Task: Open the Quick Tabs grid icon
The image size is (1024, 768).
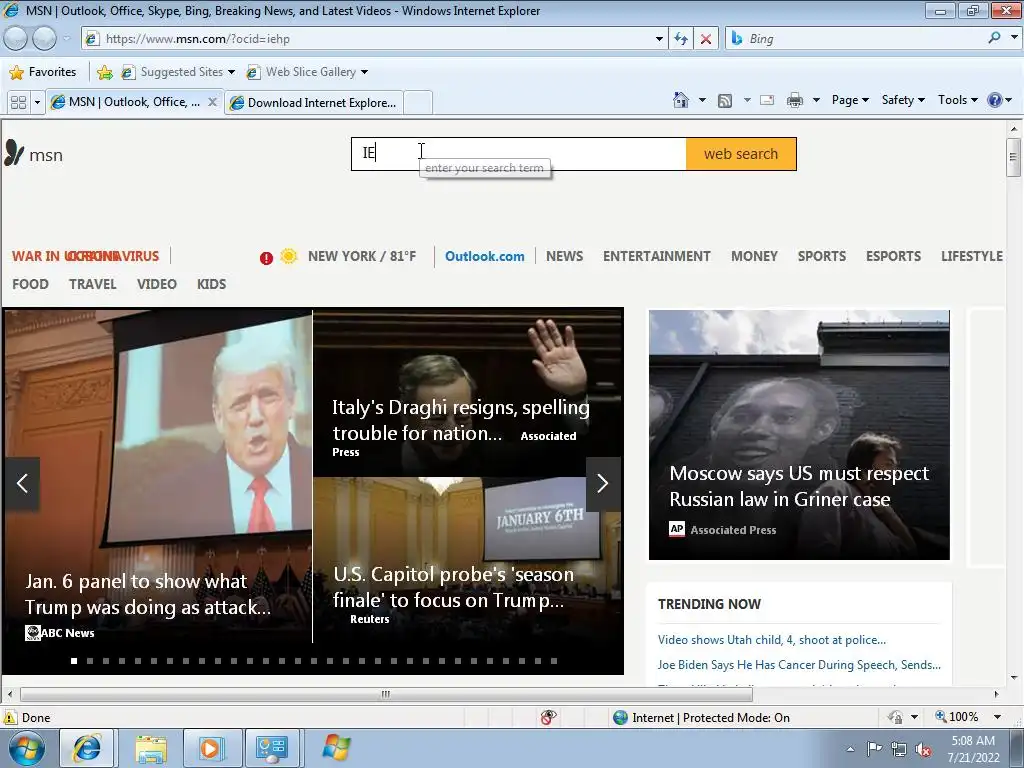Action: pos(19,103)
